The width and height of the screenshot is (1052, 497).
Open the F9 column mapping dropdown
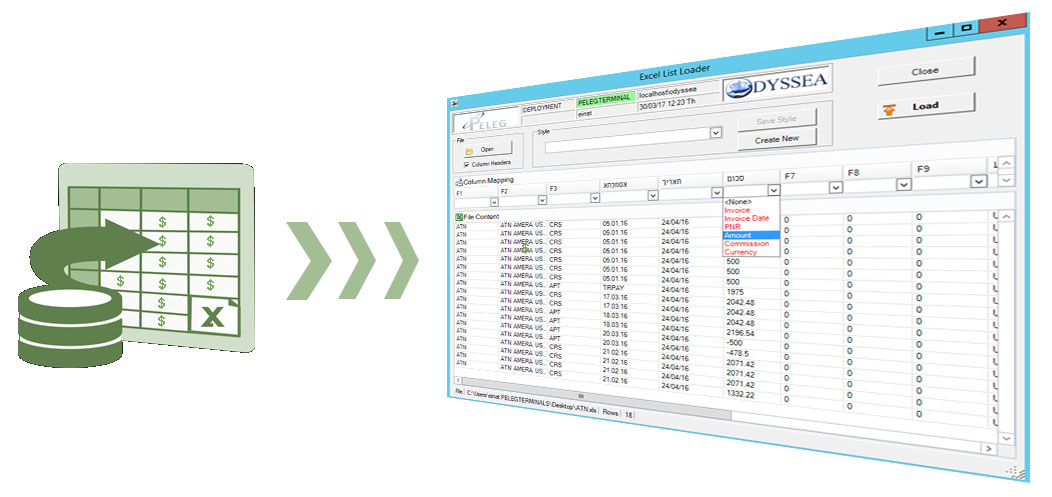(x=978, y=182)
